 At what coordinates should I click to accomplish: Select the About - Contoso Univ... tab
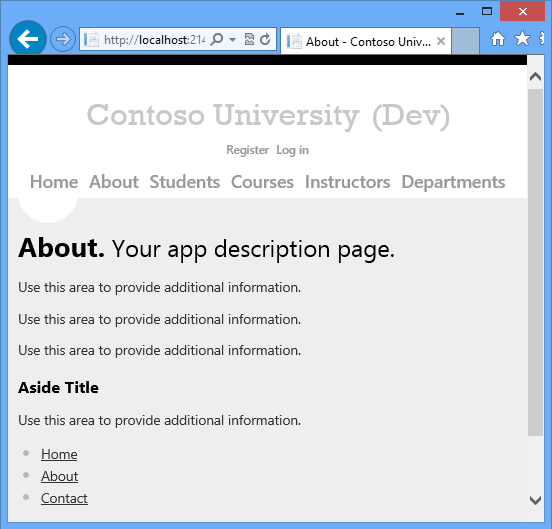click(x=365, y=42)
